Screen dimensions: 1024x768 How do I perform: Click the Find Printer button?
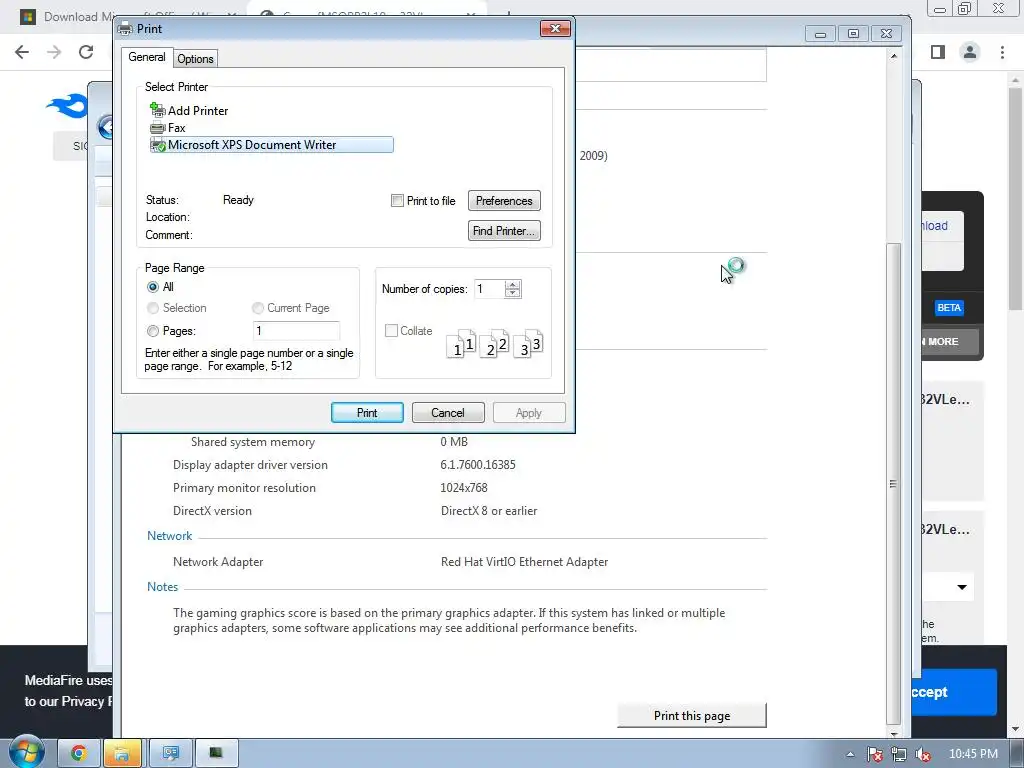tap(504, 231)
